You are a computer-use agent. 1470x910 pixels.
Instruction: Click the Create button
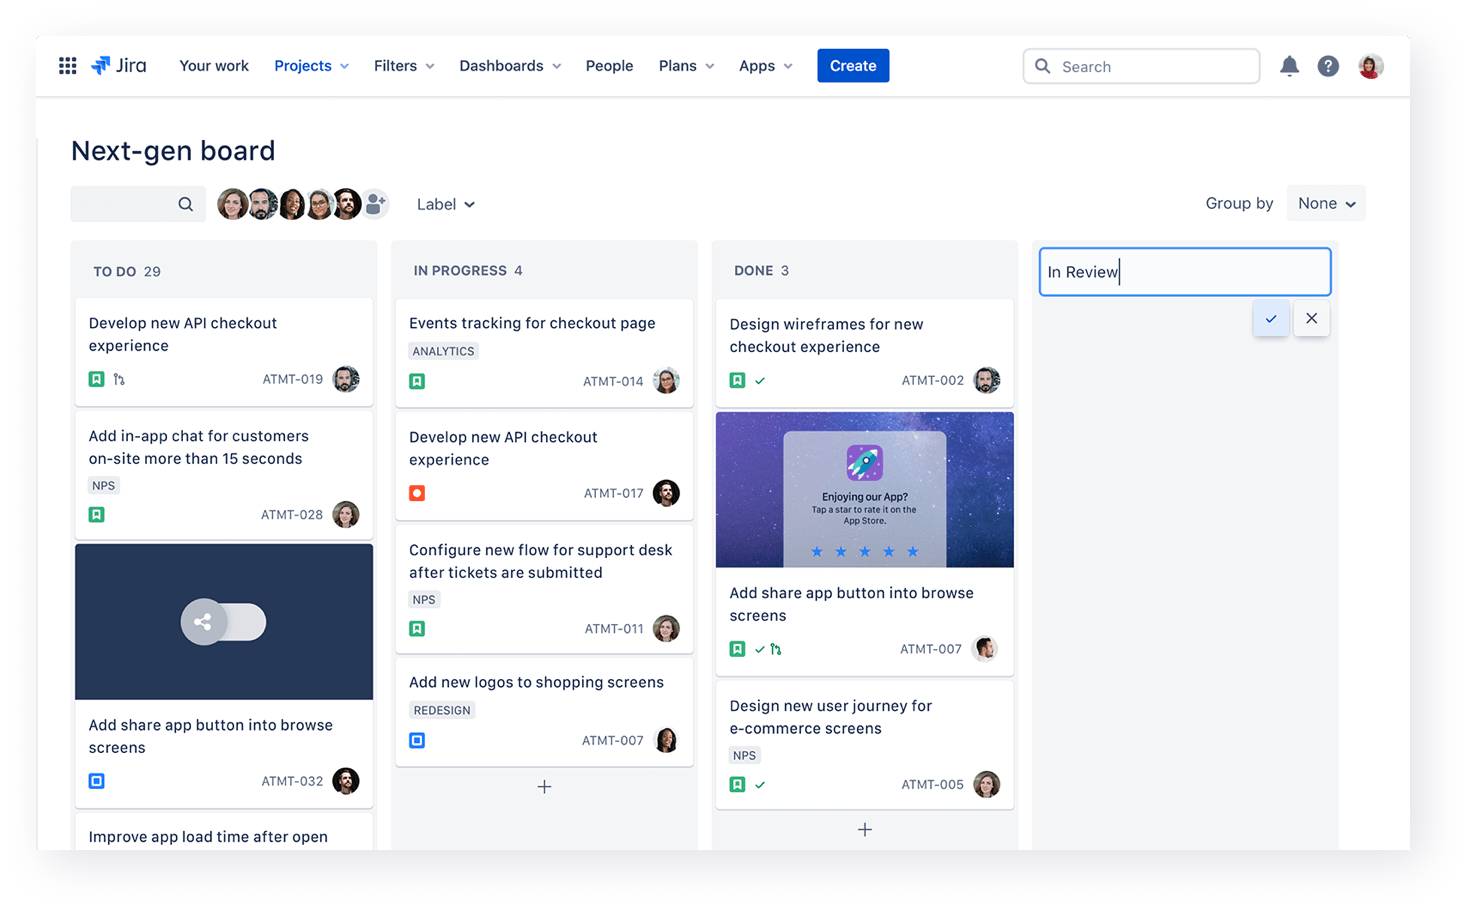coord(852,65)
